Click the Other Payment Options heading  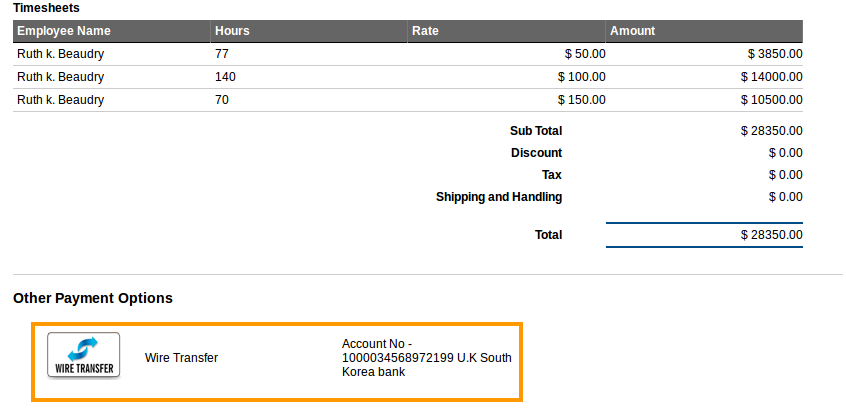(93, 298)
